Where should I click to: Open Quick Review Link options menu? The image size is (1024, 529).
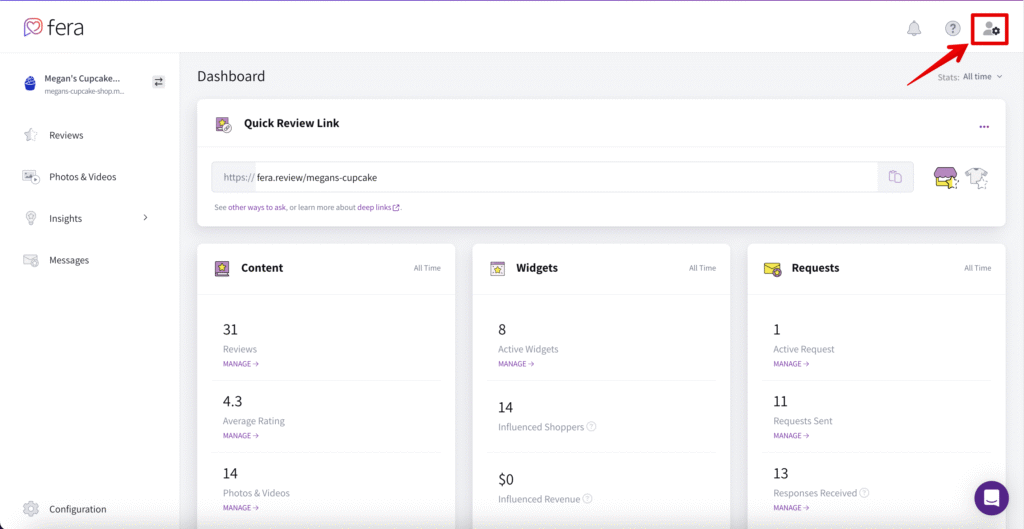(984, 127)
